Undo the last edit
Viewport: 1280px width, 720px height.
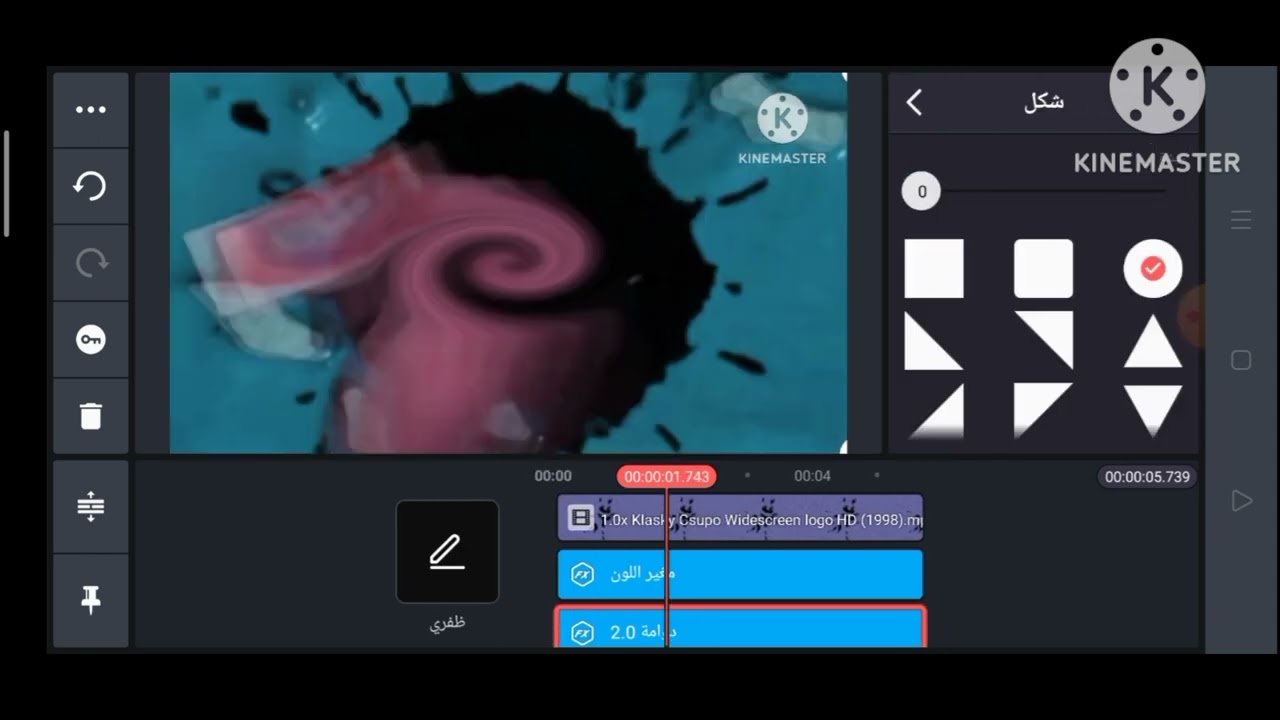click(x=91, y=186)
